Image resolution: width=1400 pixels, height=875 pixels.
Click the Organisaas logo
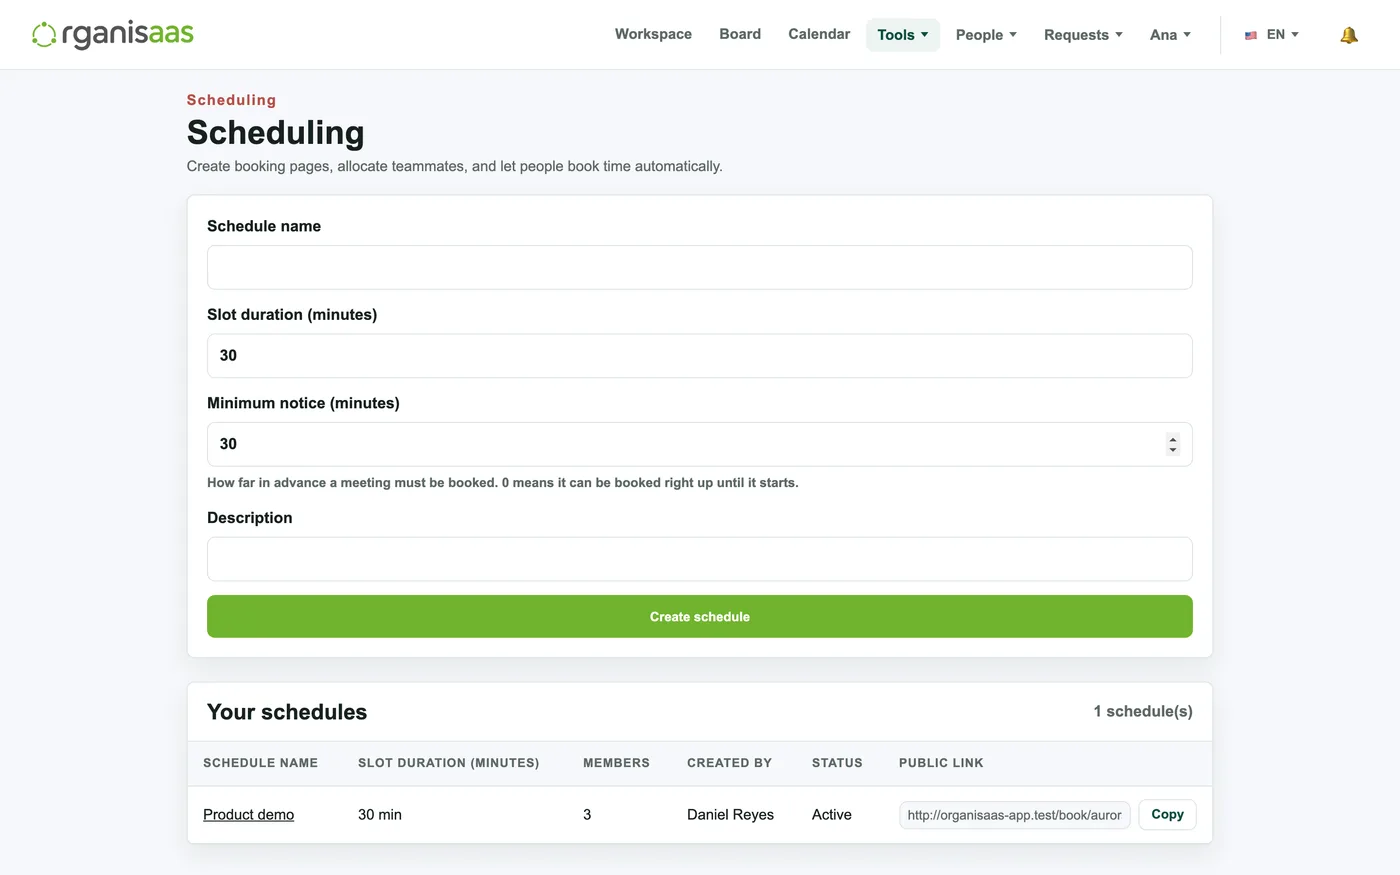113,34
